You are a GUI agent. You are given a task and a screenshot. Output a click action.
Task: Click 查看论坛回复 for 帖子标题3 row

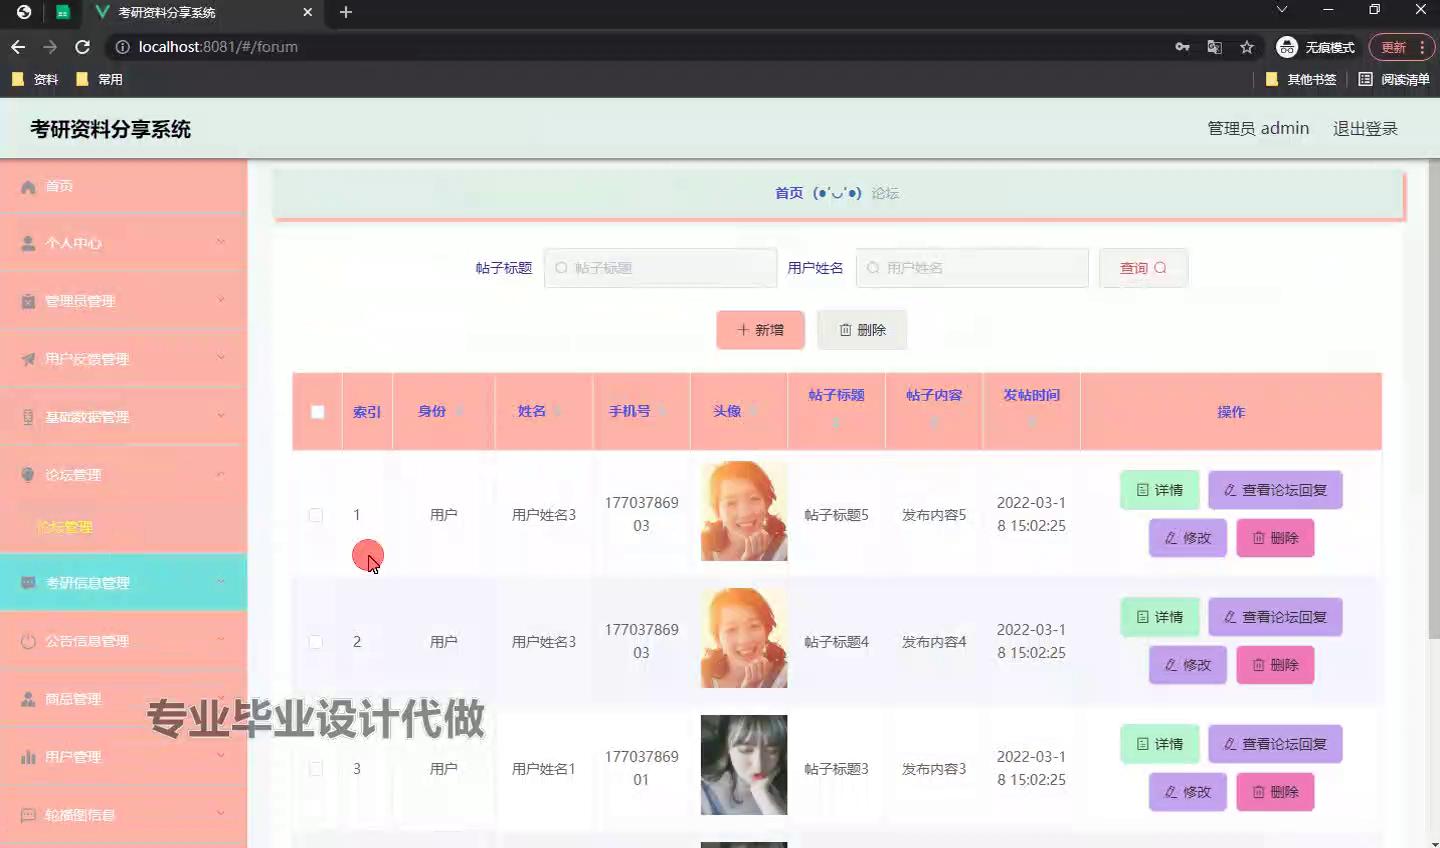coord(1275,744)
